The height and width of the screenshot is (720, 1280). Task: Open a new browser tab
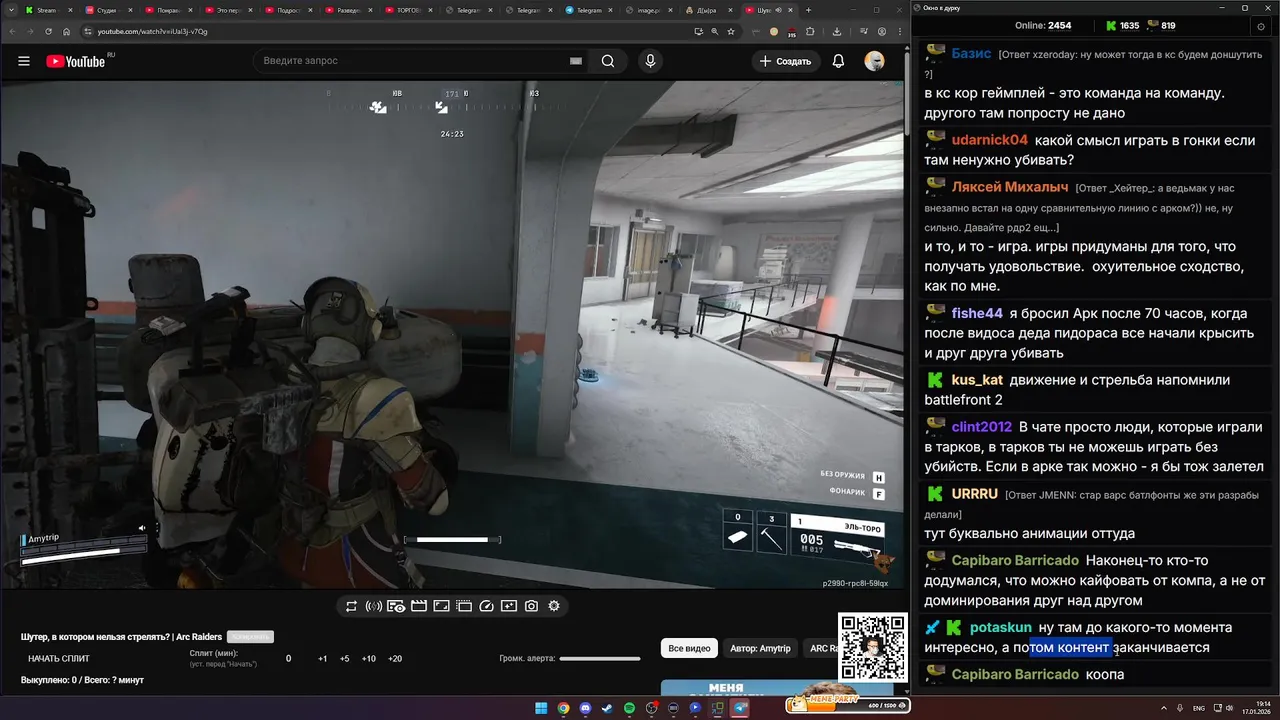click(x=810, y=10)
